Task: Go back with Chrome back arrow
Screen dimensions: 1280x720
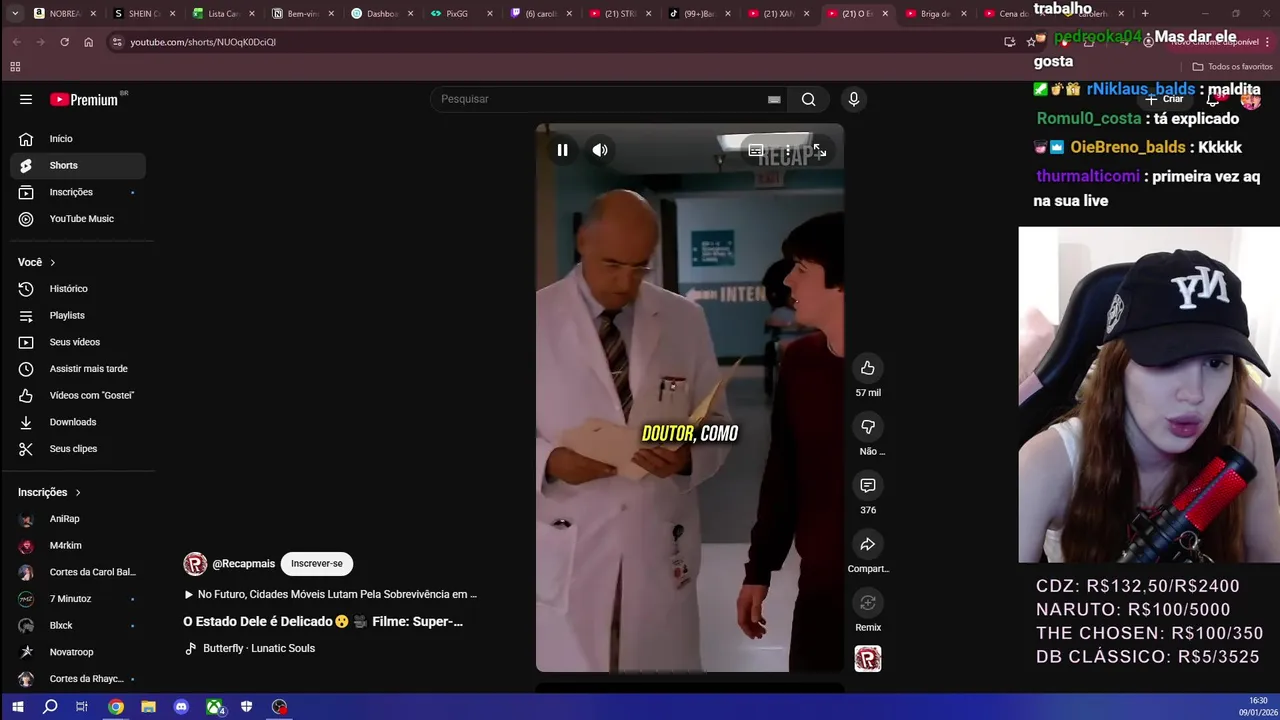Action: 16,42
